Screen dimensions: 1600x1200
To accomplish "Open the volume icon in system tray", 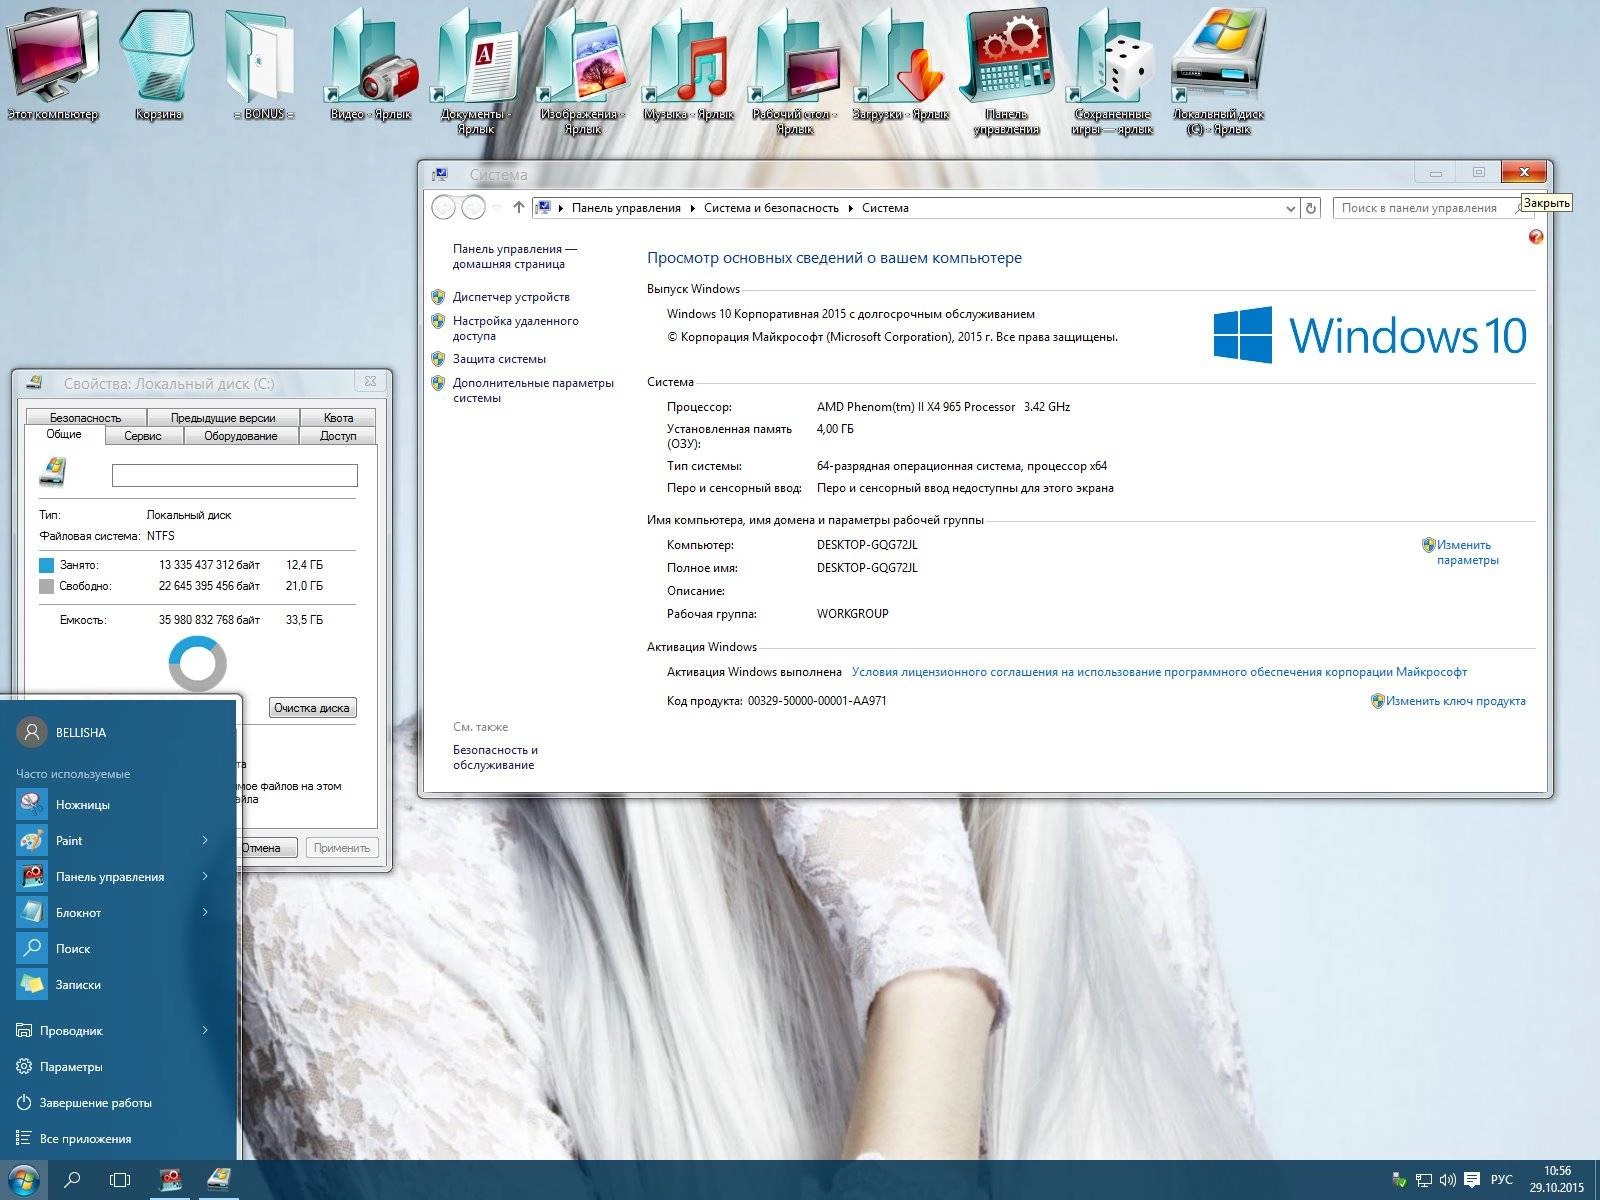I will click(1447, 1180).
